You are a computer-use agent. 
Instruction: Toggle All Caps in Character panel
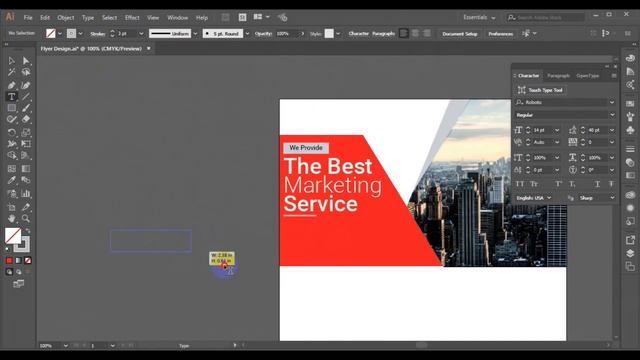pyautogui.click(x=520, y=184)
